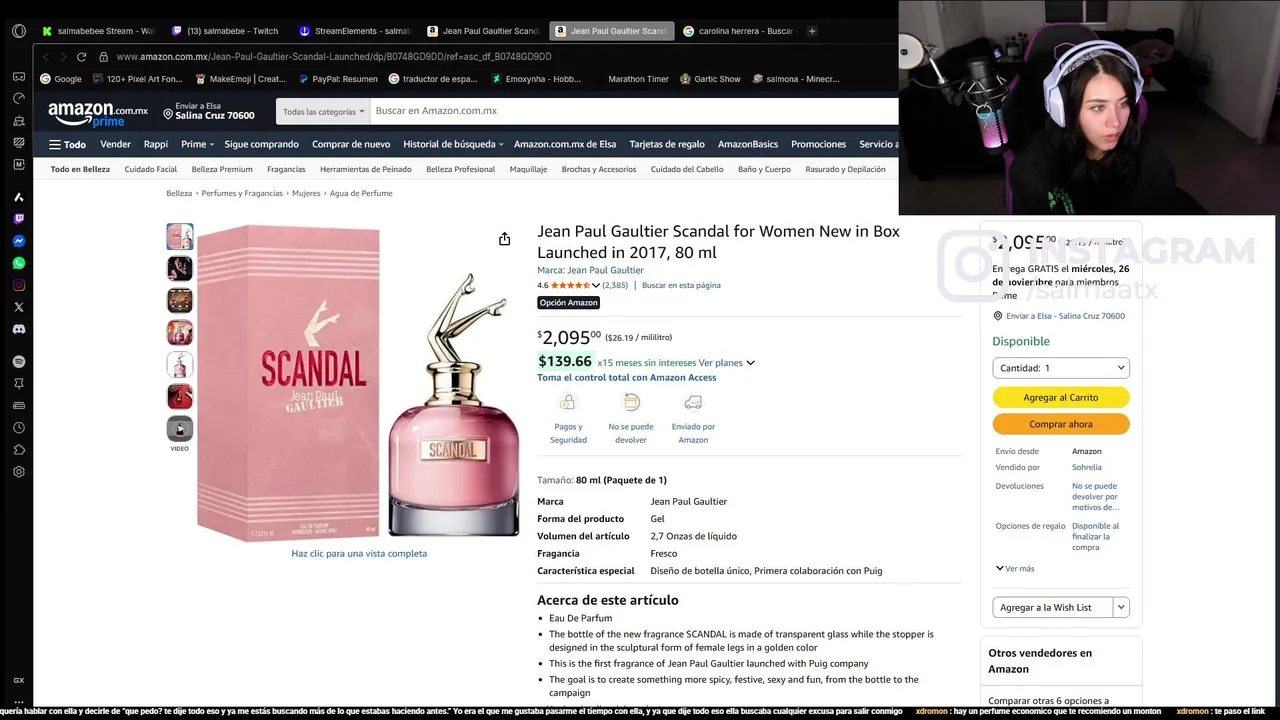Open Twitch icon in browser sidebar

pyautogui.click(x=19, y=219)
